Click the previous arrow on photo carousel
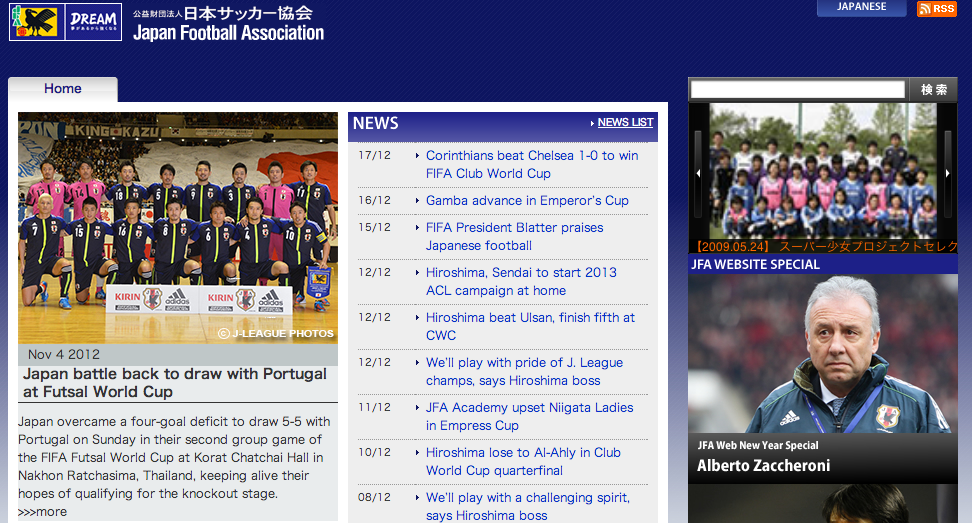 698,174
